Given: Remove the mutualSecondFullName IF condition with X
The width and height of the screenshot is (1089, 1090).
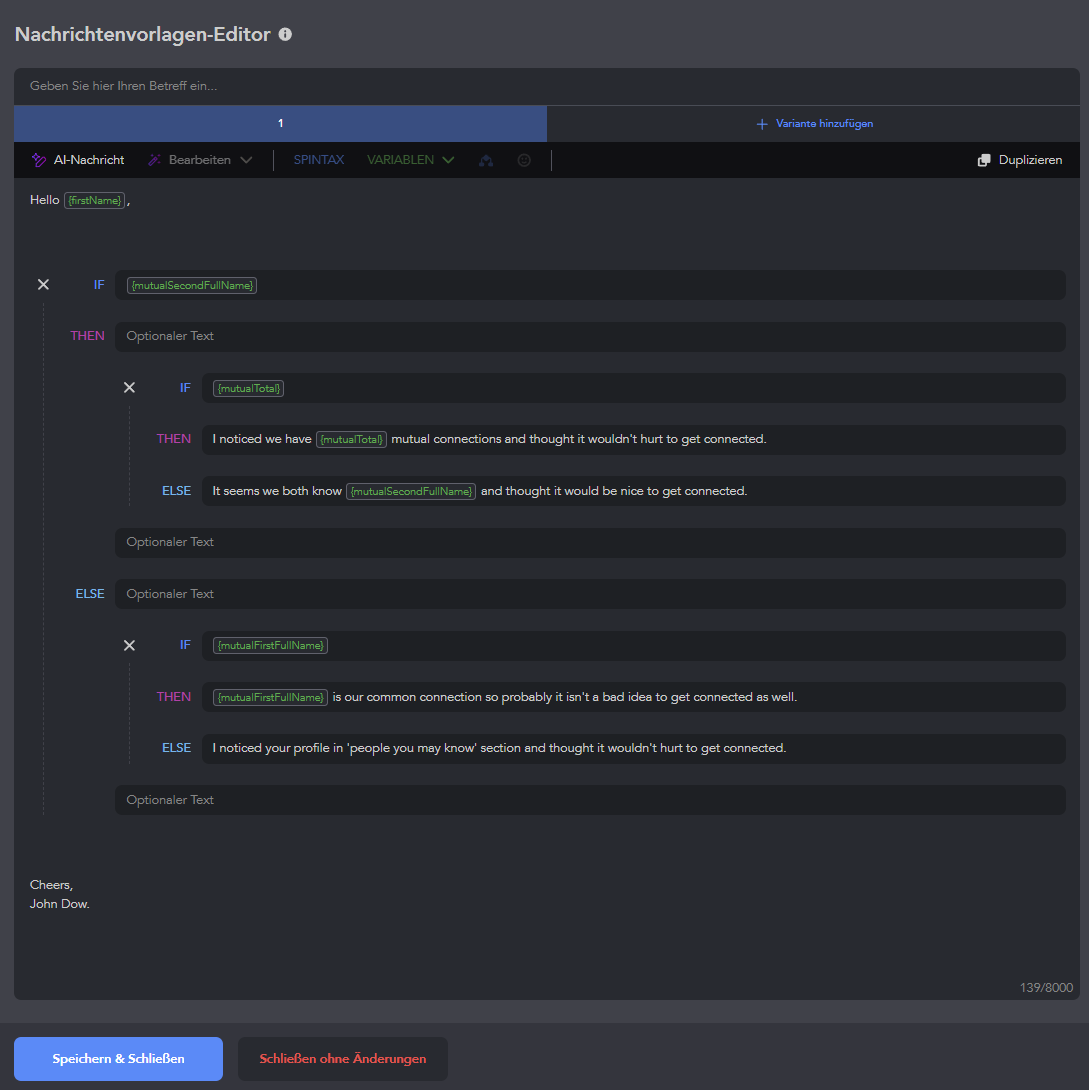Looking at the screenshot, I should point(43,284).
